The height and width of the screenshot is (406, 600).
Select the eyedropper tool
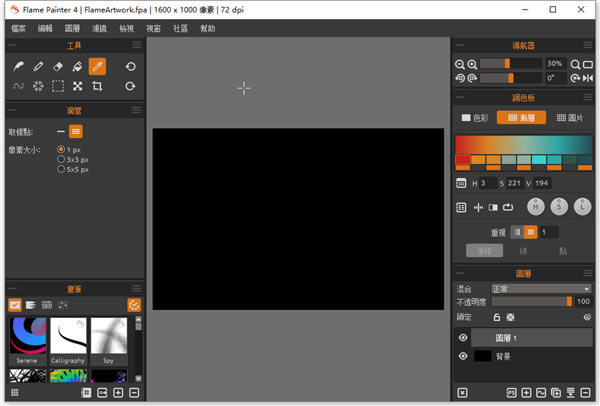point(97,66)
